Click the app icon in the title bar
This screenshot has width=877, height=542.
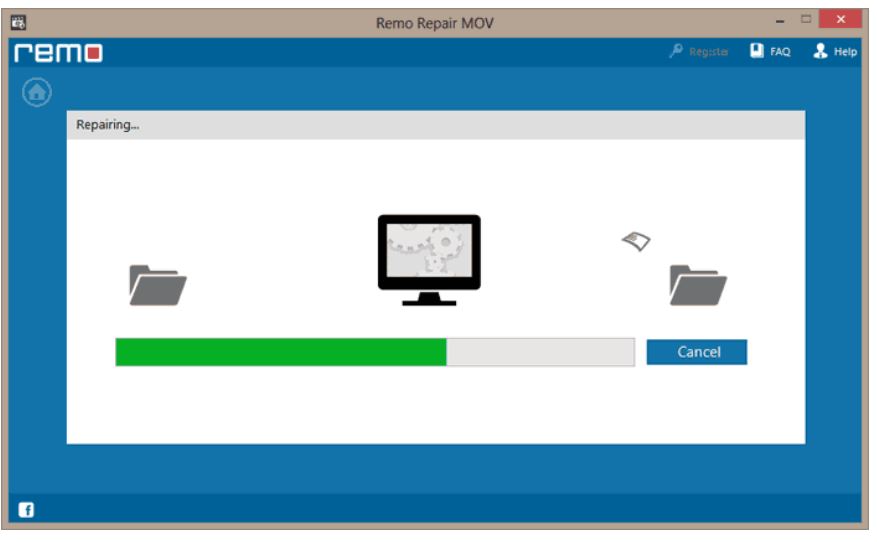pos(18,22)
